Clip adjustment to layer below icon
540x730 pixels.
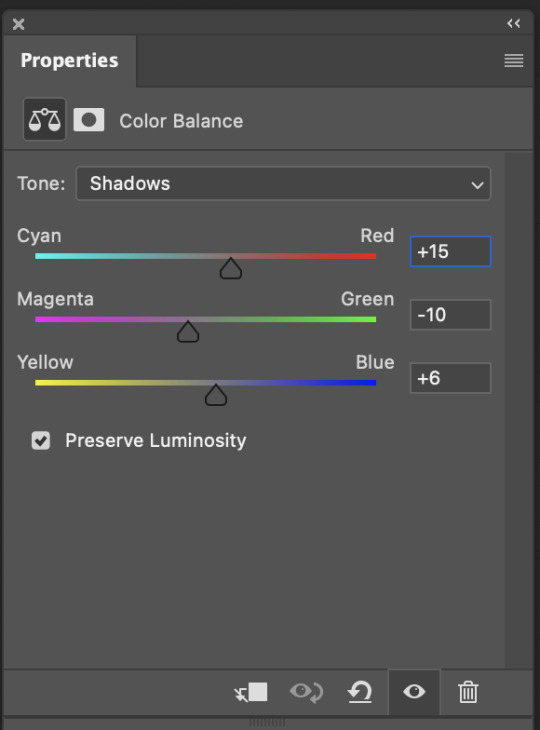[x=251, y=692]
